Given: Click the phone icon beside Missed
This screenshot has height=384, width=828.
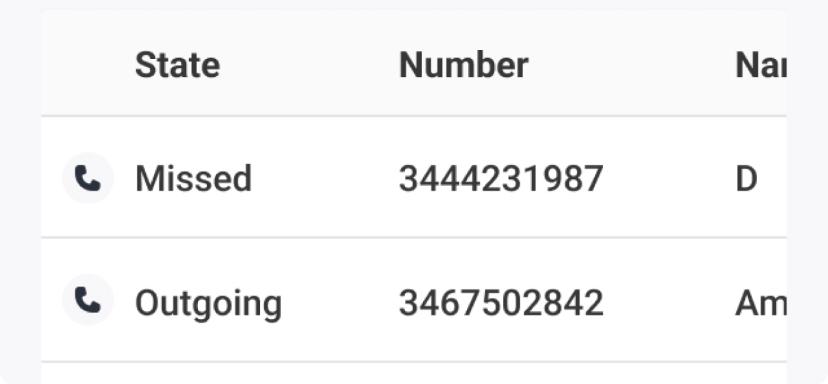Looking at the screenshot, I should pos(88,178).
